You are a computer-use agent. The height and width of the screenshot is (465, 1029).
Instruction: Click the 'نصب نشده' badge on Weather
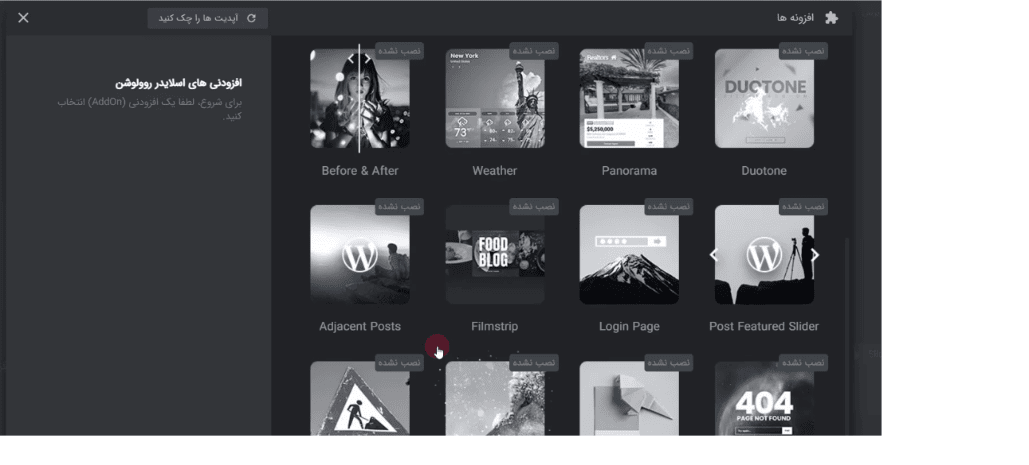click(x=534, y=51)
